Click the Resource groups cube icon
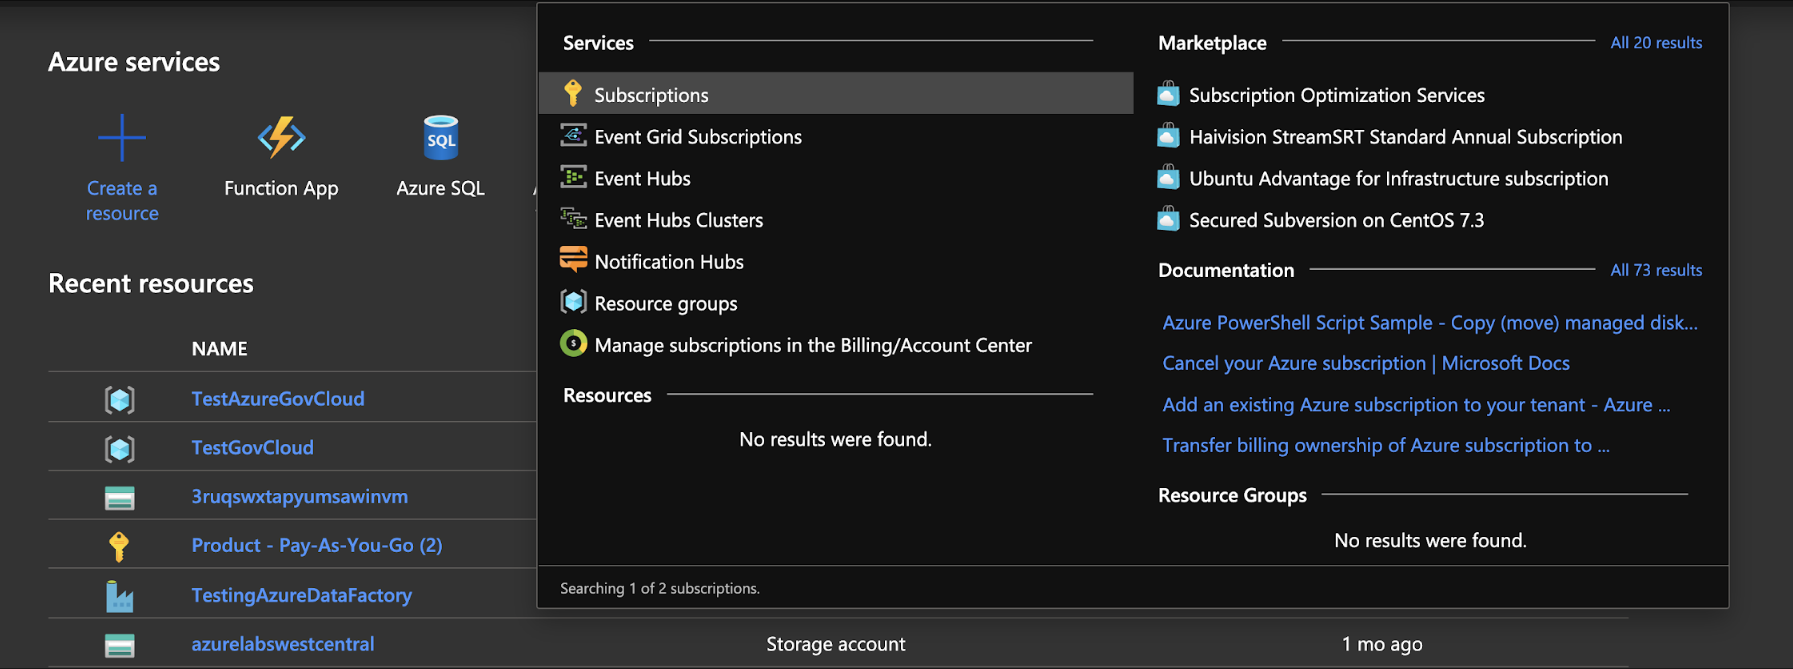The image size is (1793, 669). point(573,302)
